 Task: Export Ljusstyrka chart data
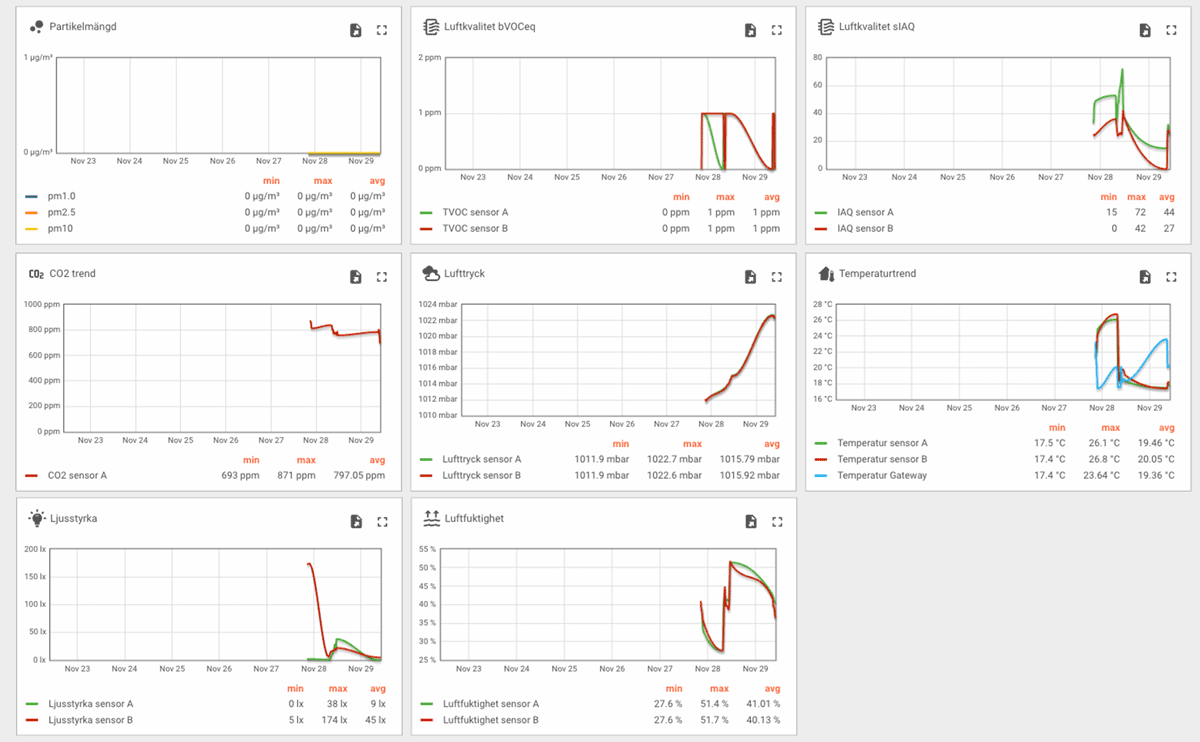[x=356, y=521]
